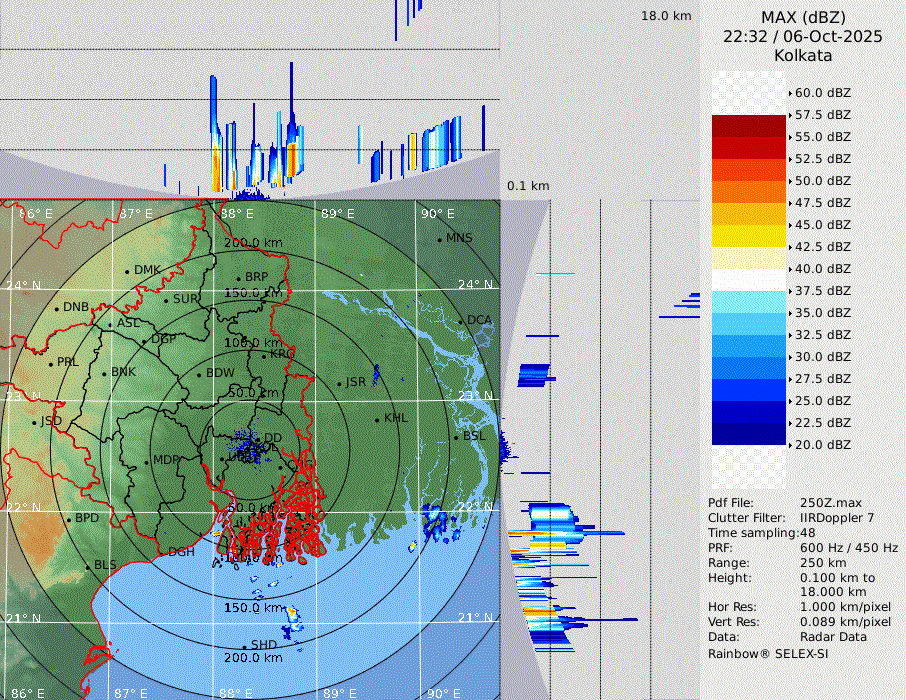Pick the SHD station marker
This screenshot has height=700, width=906.
click(x=245, y=645)
